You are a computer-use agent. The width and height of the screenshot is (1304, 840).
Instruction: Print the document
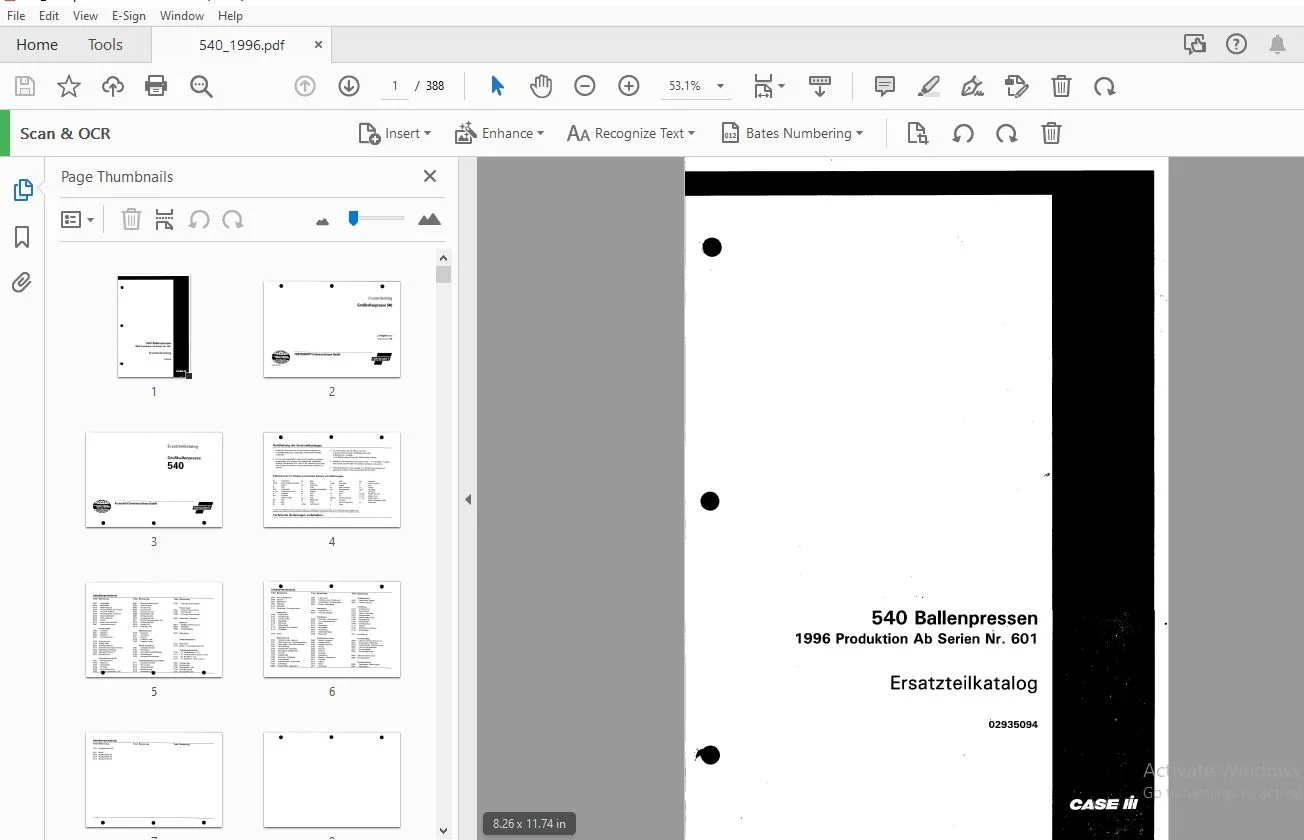pyautogui.click(x=156, y=87)
